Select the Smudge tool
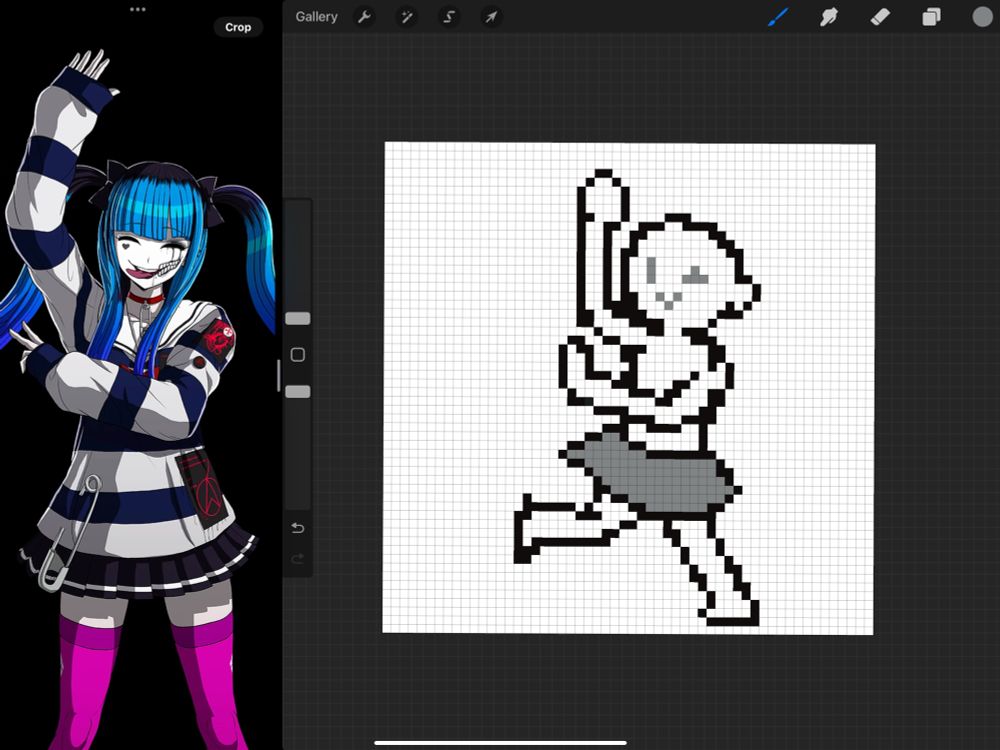 (x=828, y=17)
